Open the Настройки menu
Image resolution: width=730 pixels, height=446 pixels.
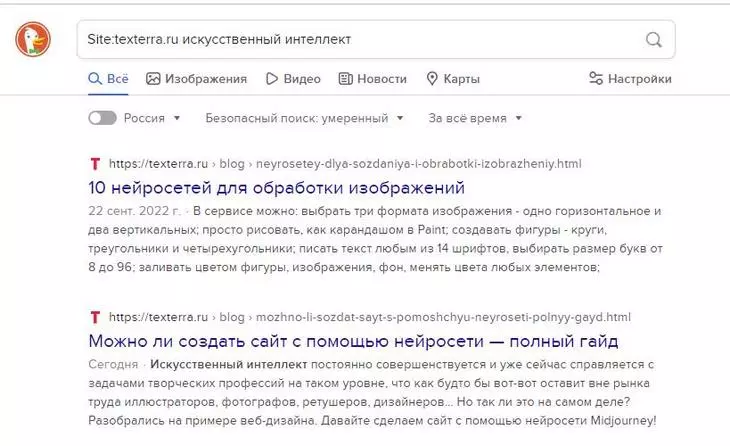click(x=630, y=79)
